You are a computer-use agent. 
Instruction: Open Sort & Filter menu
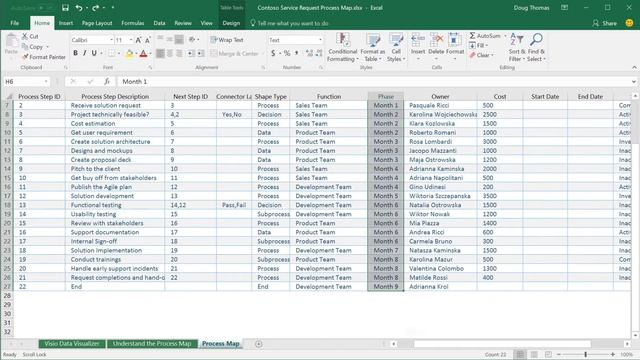[x=517, y=47]
